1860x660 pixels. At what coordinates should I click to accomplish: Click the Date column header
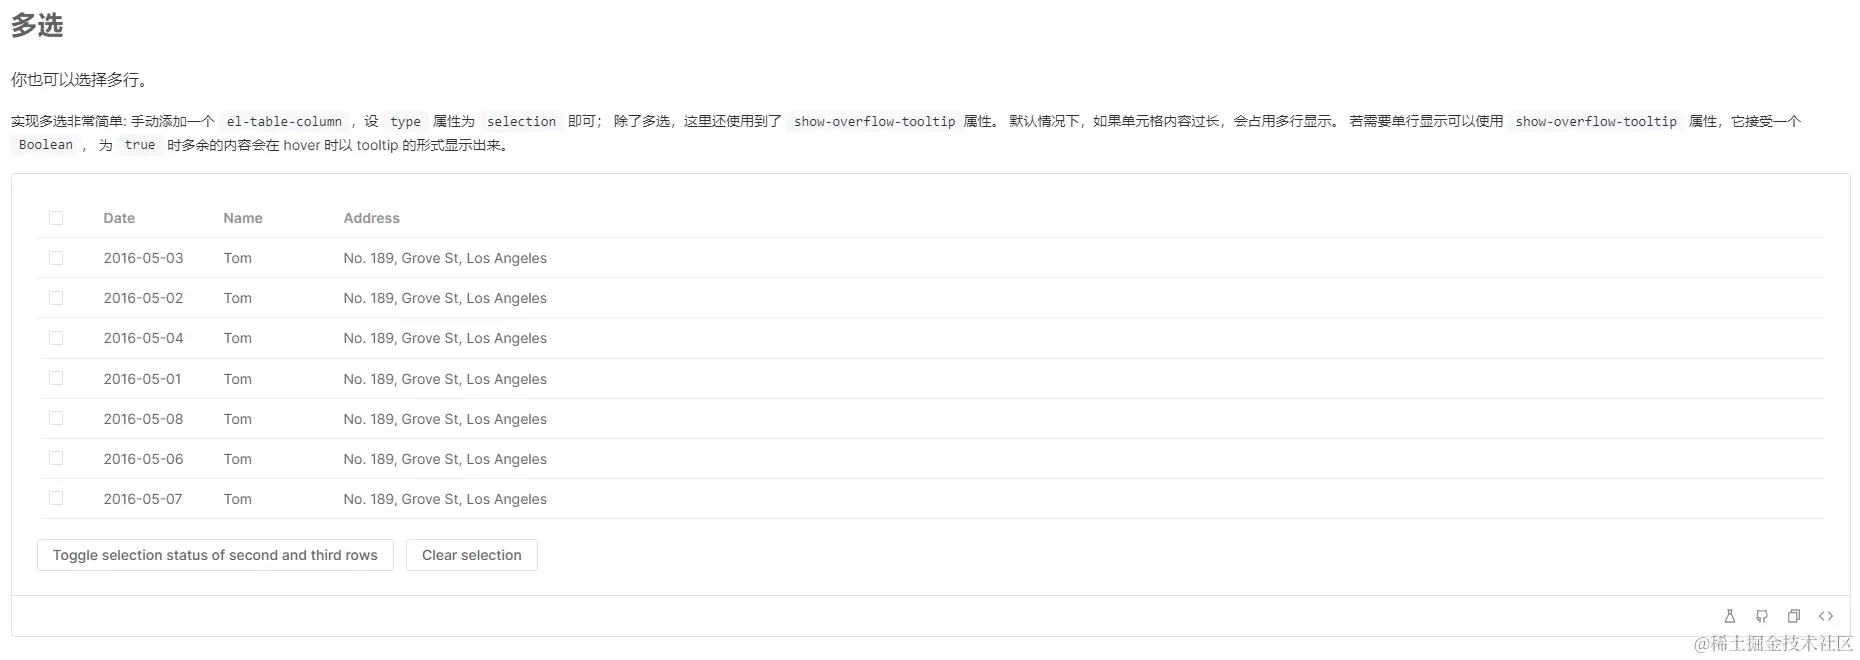[119, 218]
